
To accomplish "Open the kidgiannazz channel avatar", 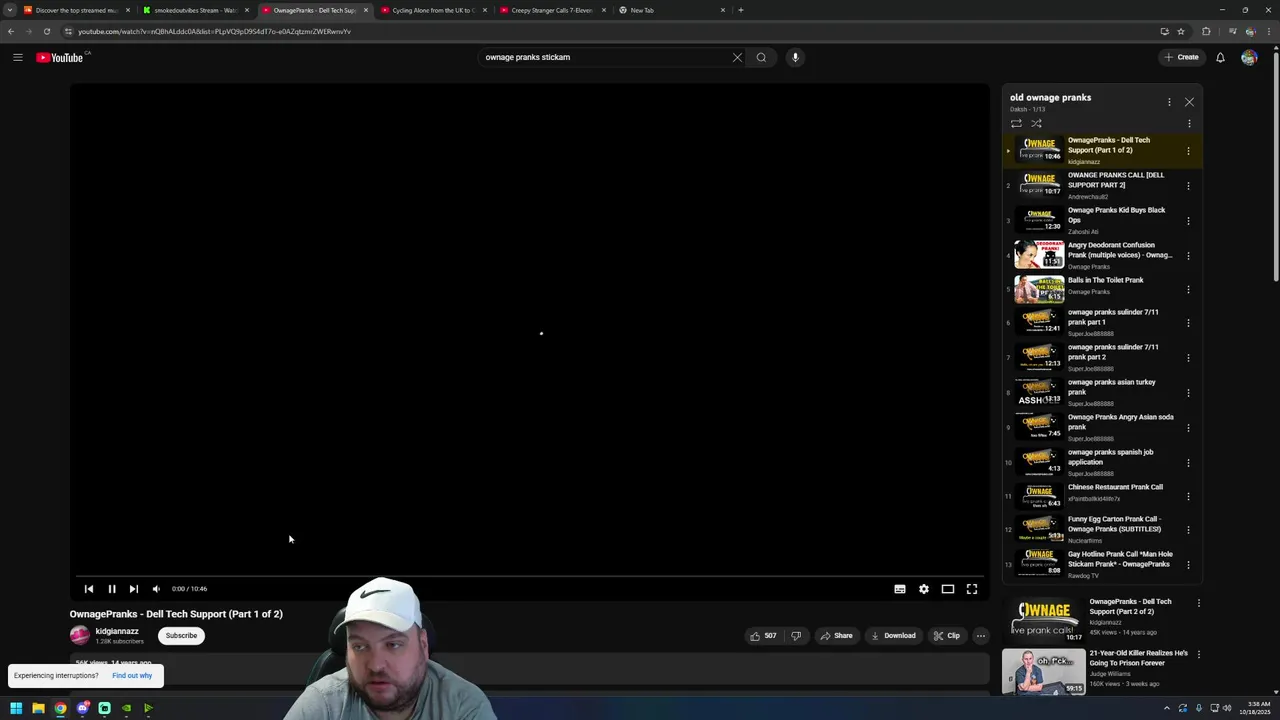I will tap(80, 635).
